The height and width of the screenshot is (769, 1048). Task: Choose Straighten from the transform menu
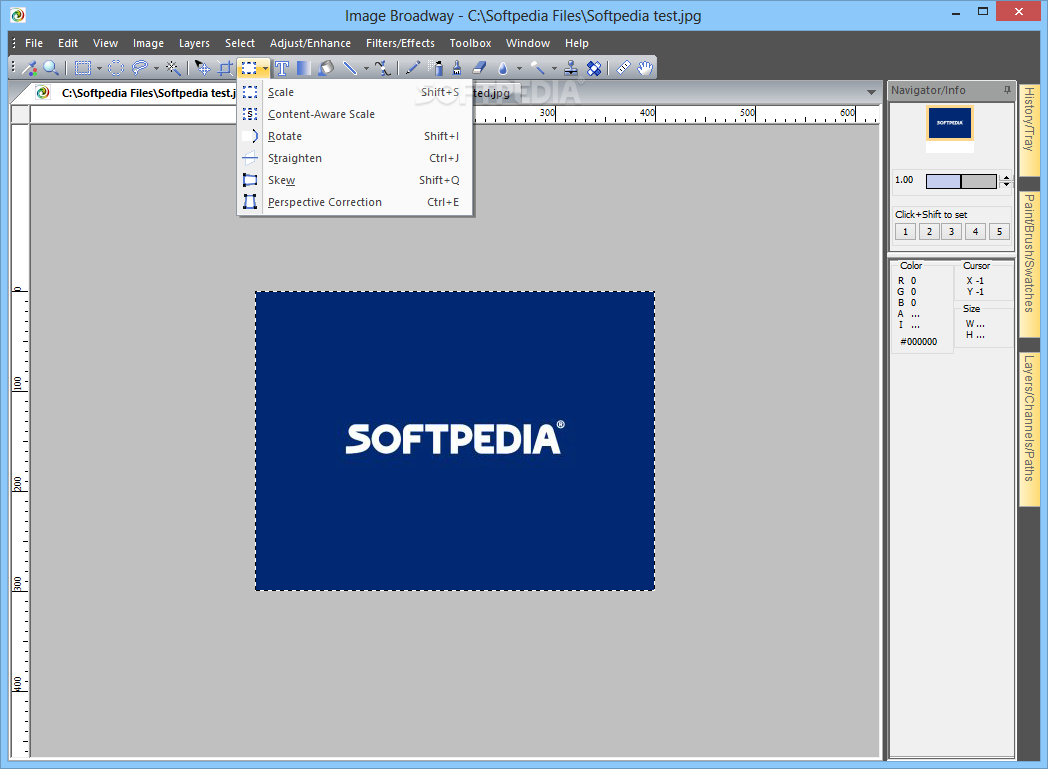pyautogui.click(x=356, y=158)
